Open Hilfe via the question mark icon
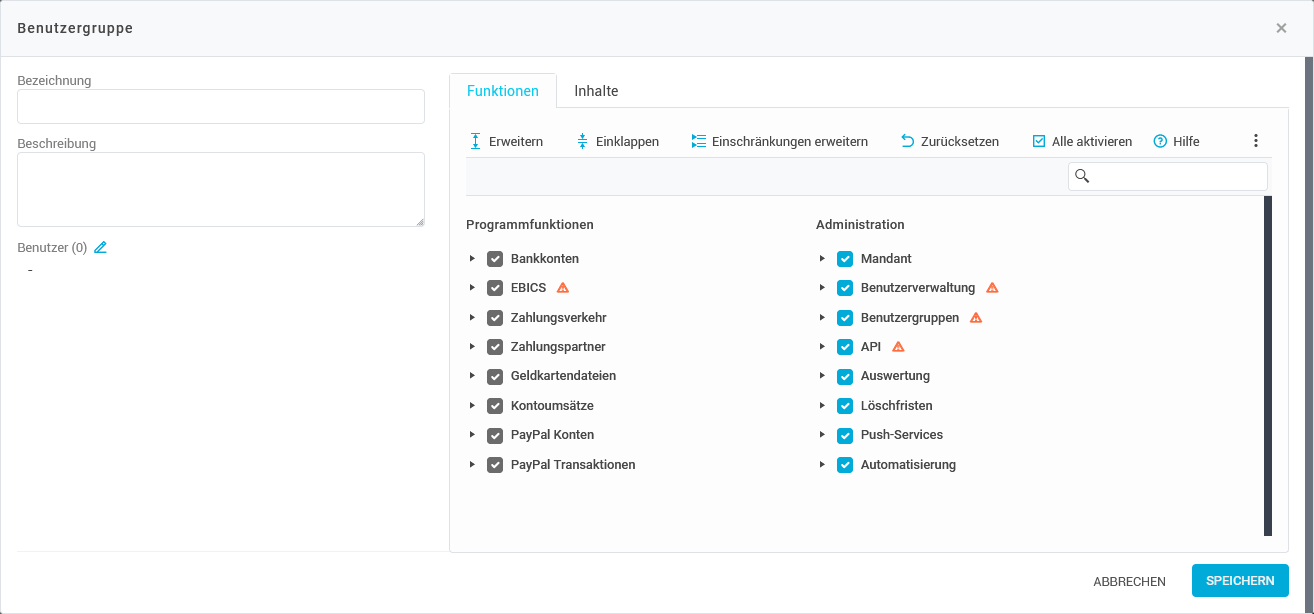The image size is (1314, 614). click(x=1161, y=141)
